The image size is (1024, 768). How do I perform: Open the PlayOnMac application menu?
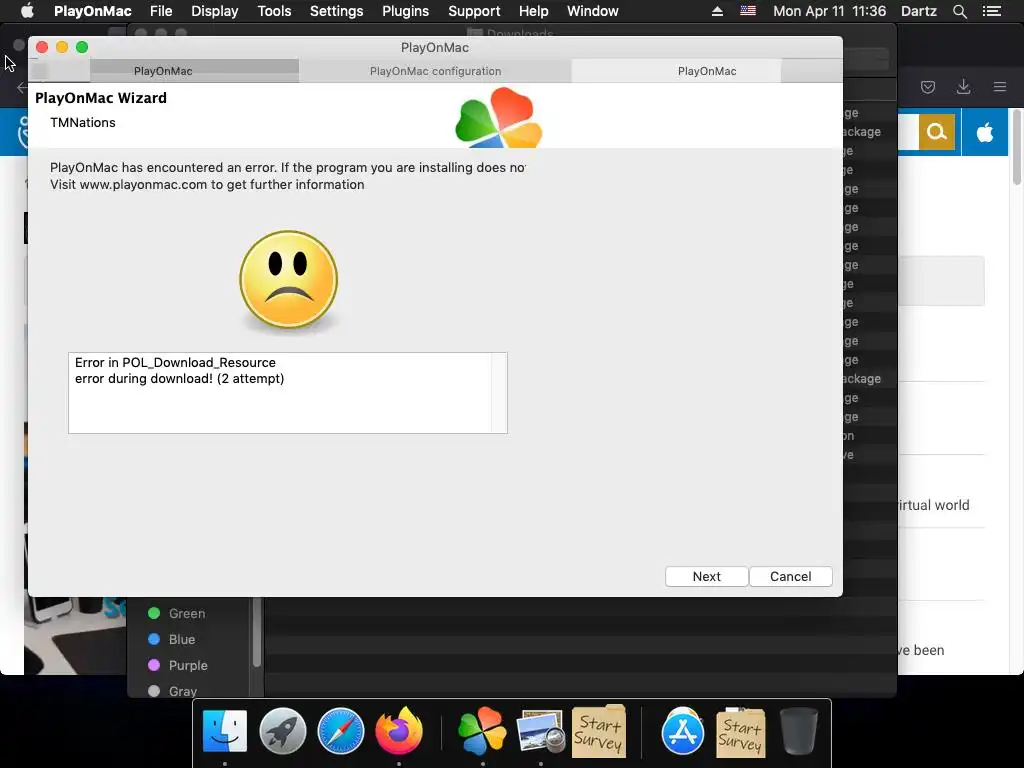click(x=92, y=11)
